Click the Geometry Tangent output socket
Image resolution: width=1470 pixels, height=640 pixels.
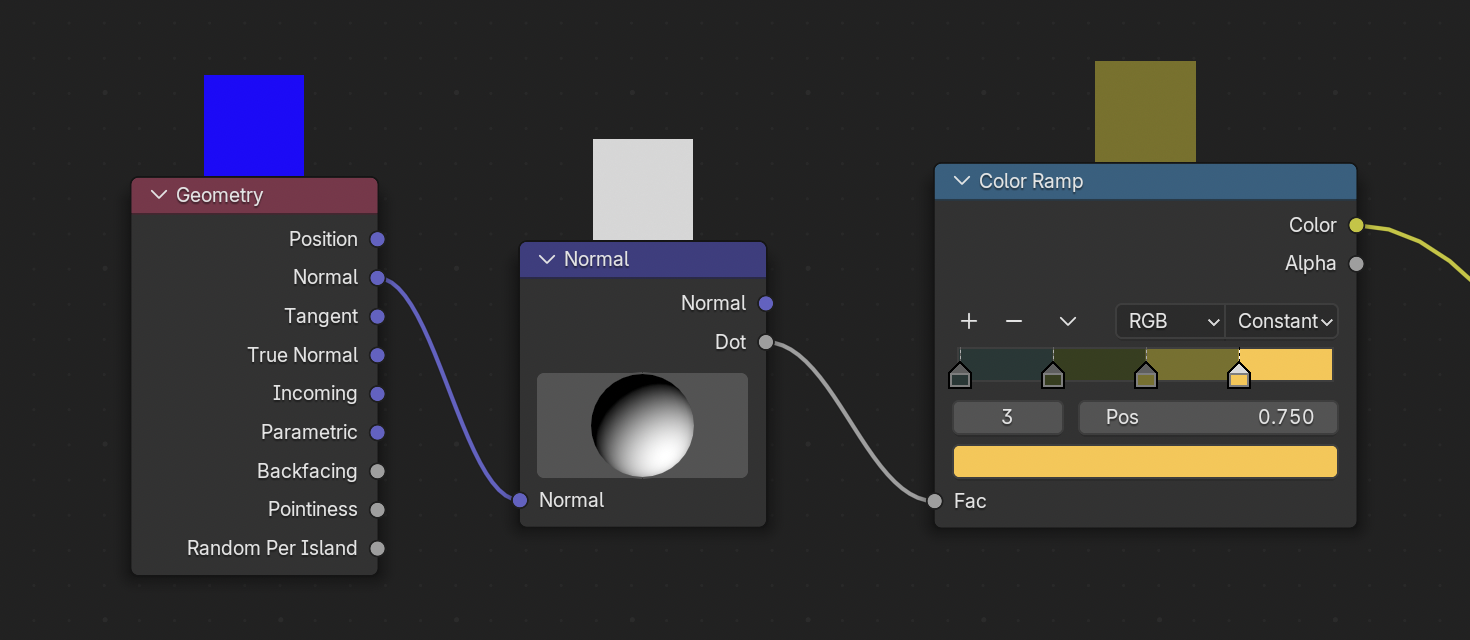[377, 316]
